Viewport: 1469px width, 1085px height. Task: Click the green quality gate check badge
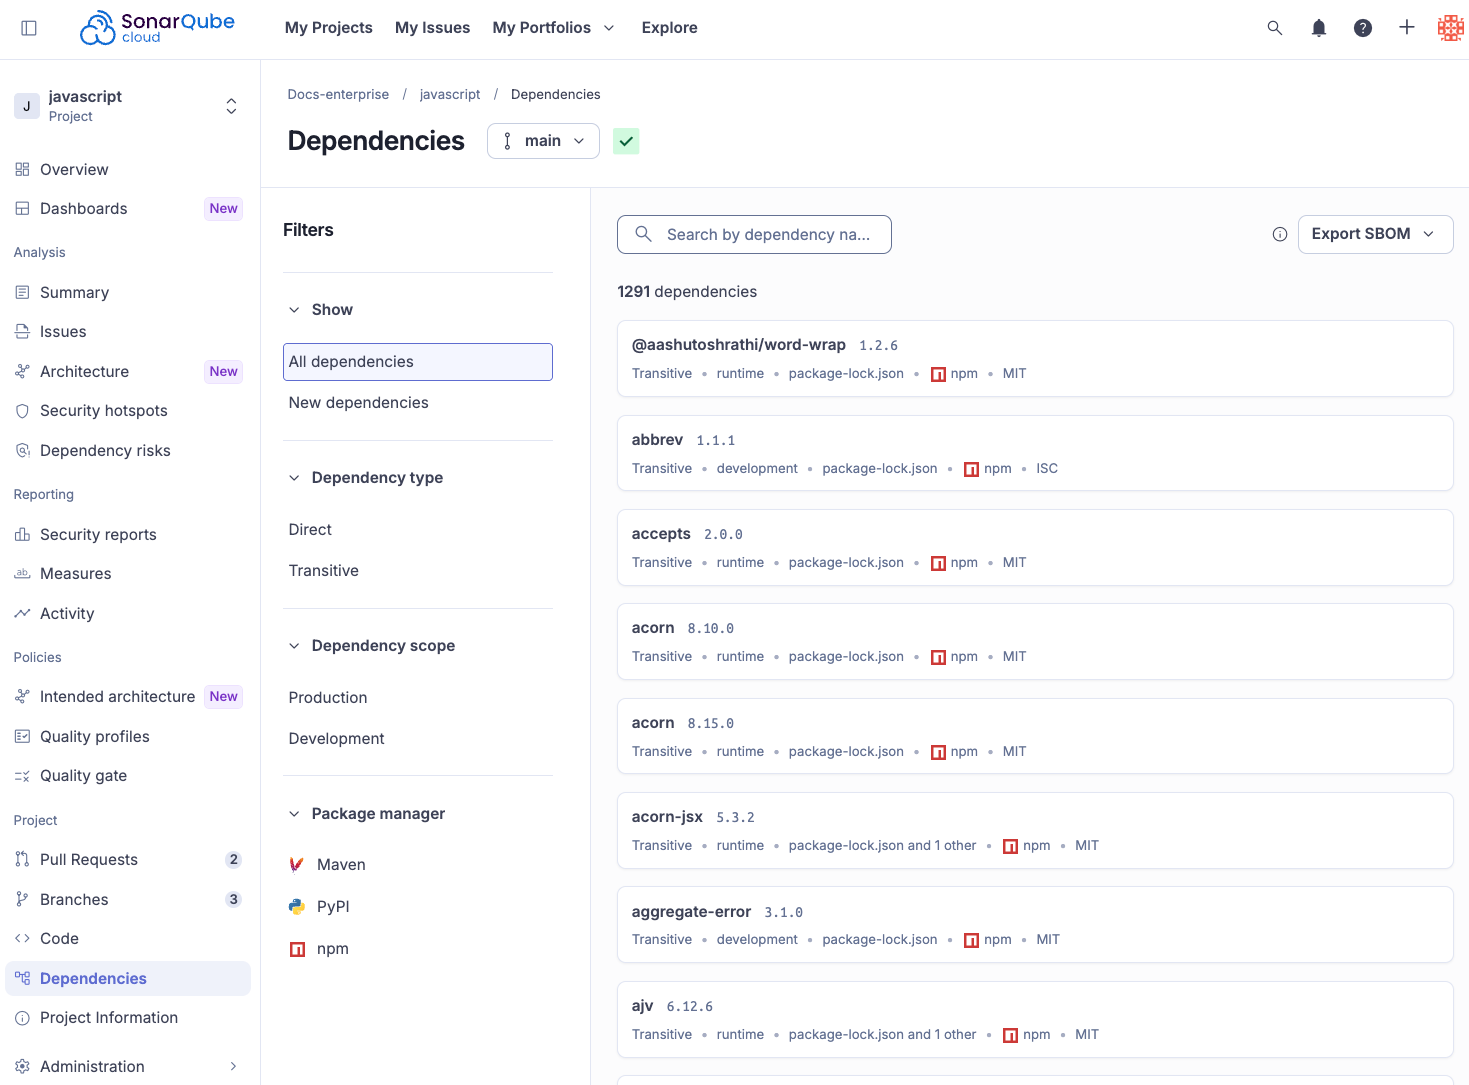click(626, 141)
